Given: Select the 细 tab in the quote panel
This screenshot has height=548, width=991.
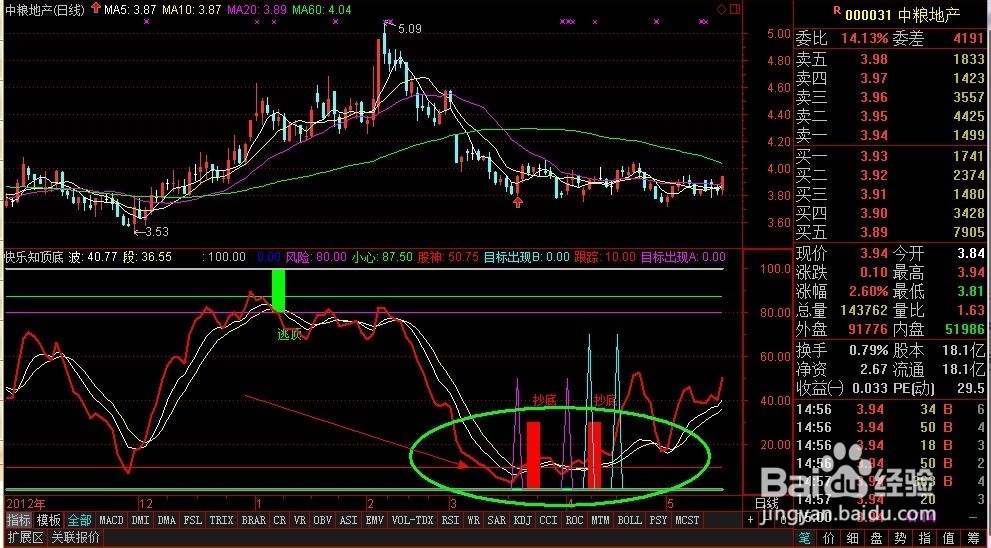Looking at the screenshot, I should [853, 539].
